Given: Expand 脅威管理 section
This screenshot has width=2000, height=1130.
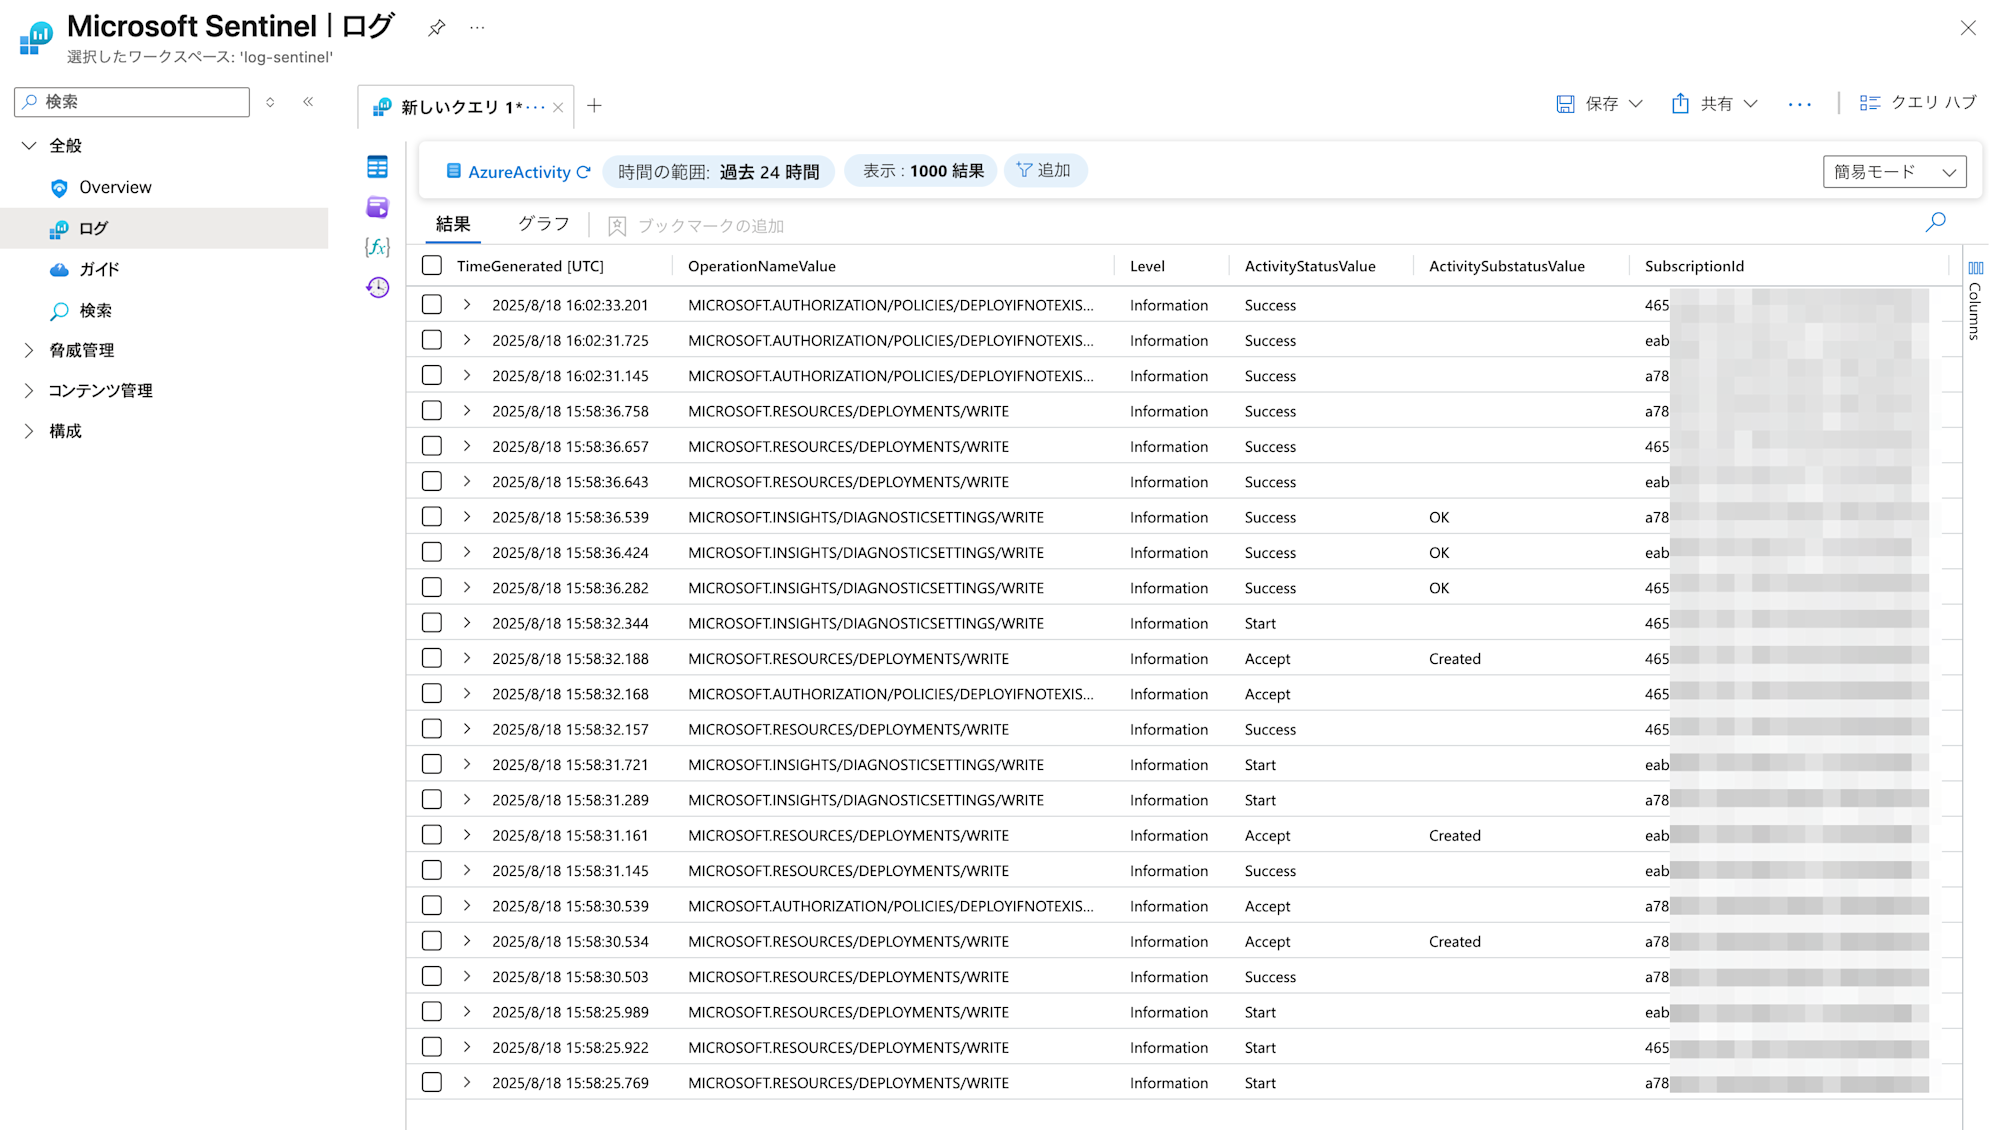Looking at the screenshot, I should click(29, 350).
